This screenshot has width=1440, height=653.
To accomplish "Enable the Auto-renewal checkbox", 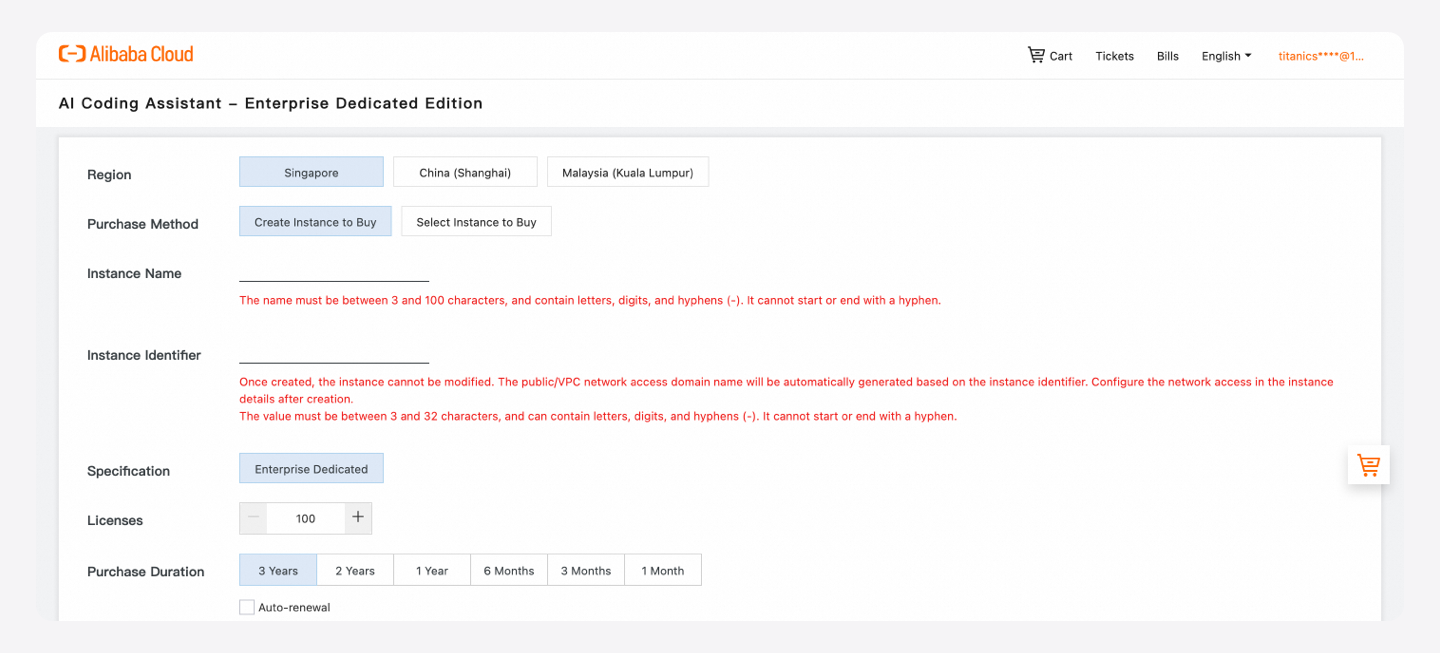I will [247, 607].
